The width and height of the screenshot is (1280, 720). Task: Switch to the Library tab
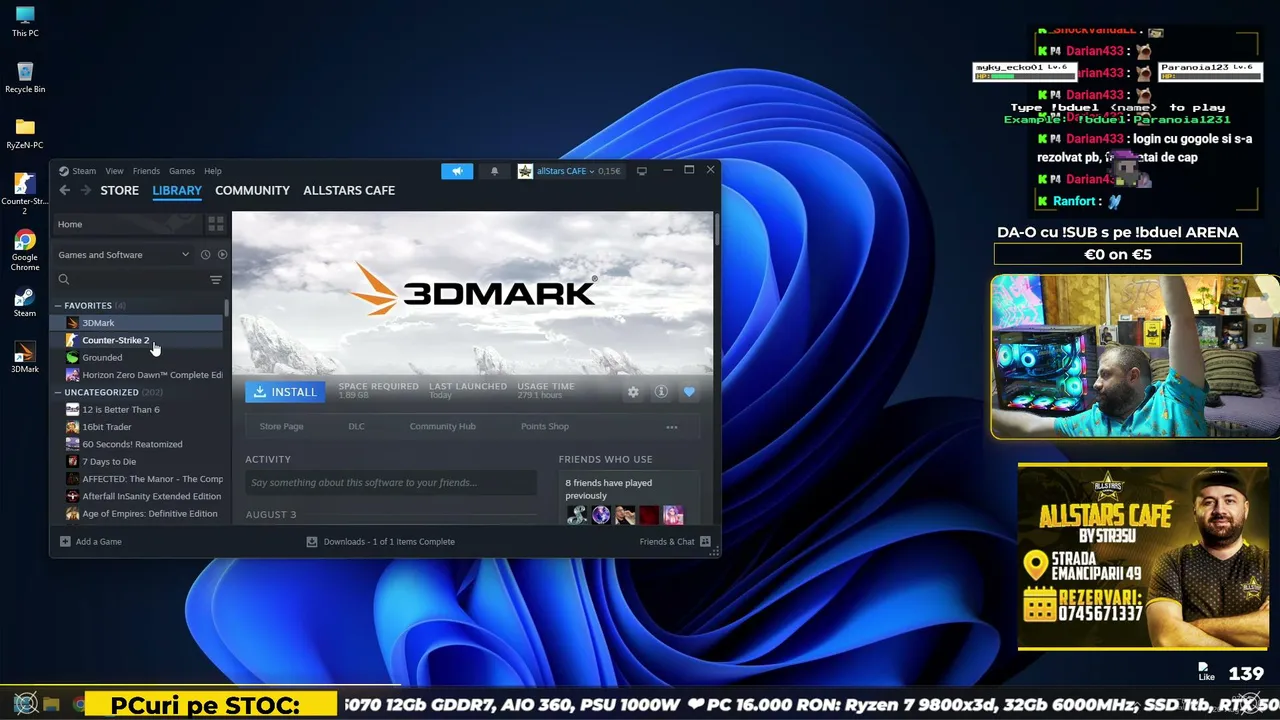tap(177, 190)
